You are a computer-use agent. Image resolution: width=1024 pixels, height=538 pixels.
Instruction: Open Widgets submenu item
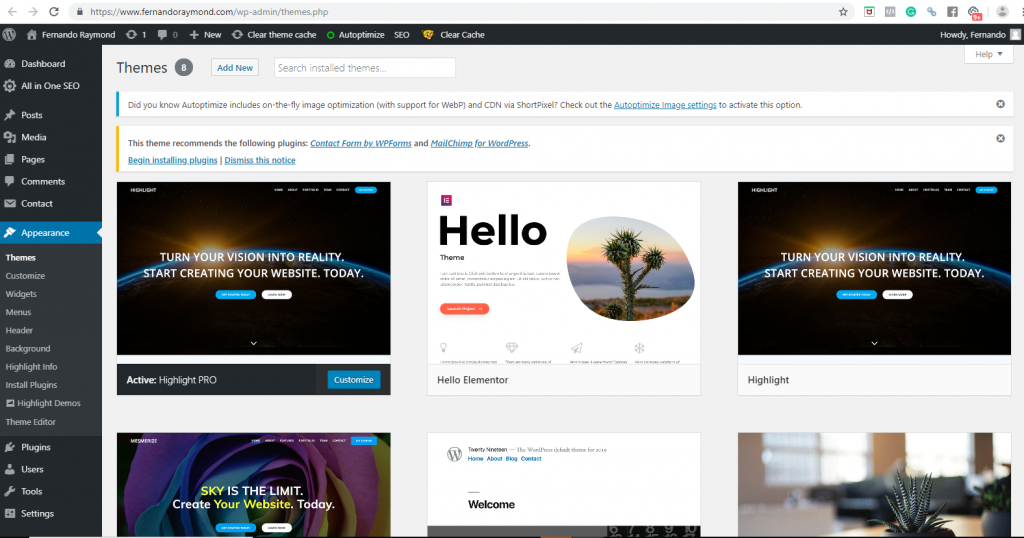[x=22, y=294]
